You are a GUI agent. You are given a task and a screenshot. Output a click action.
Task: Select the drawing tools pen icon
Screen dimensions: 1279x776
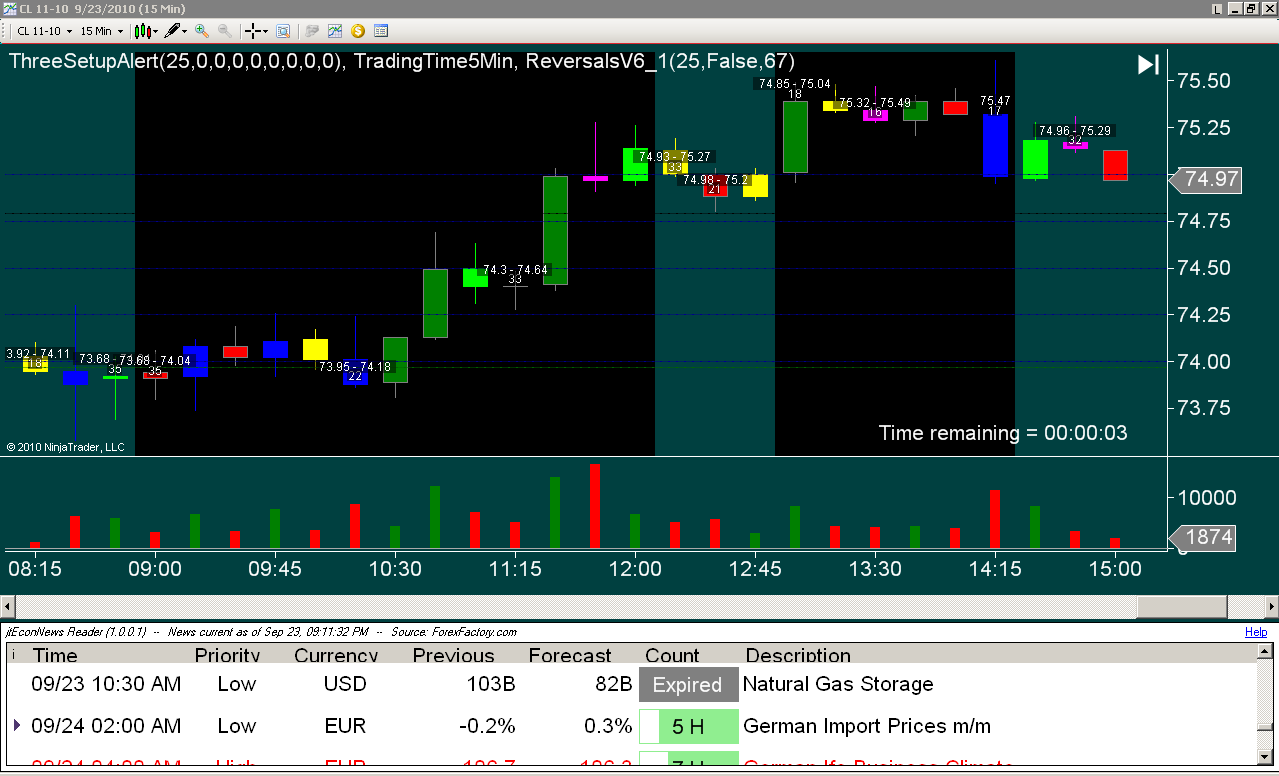174,31
